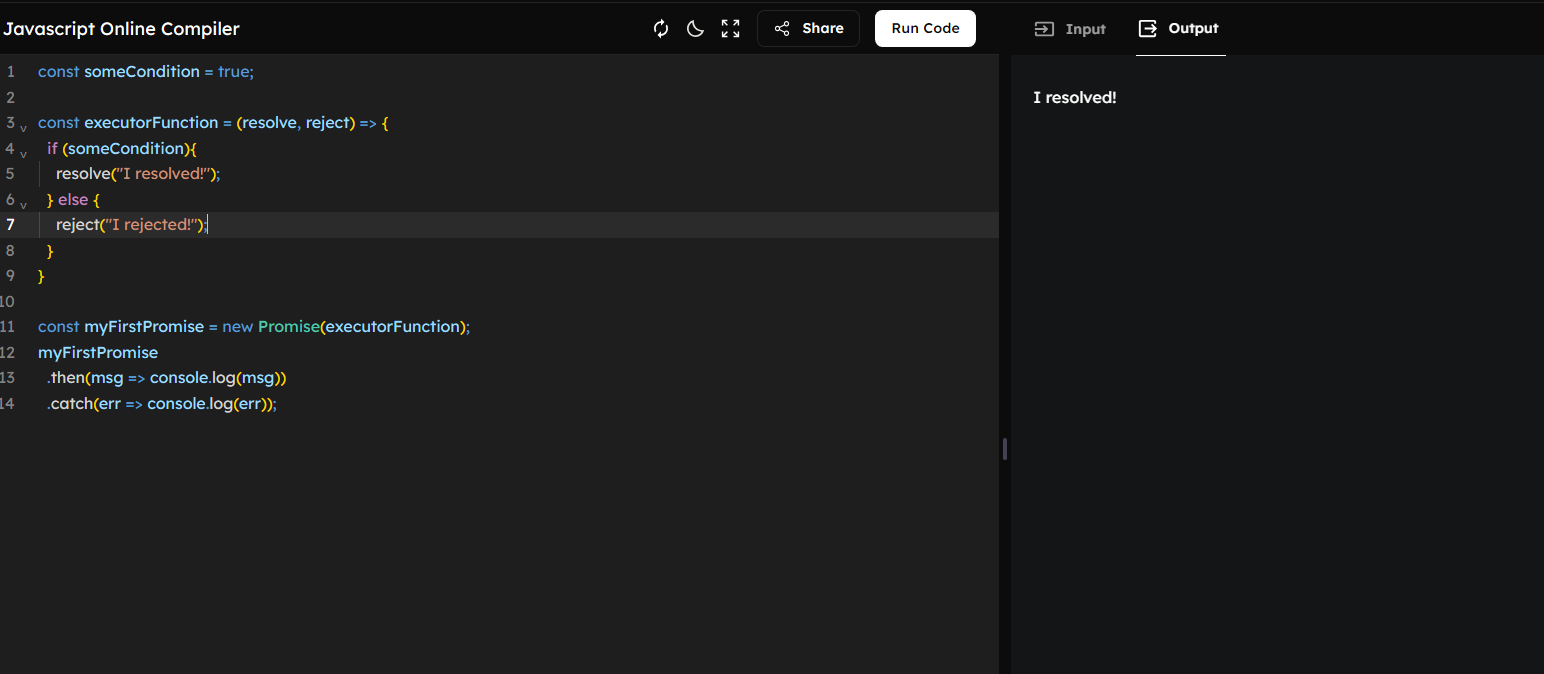Click myFirstPromise on line 12
The height and width of the screenshot is (674, 1544).
(98, 353)
